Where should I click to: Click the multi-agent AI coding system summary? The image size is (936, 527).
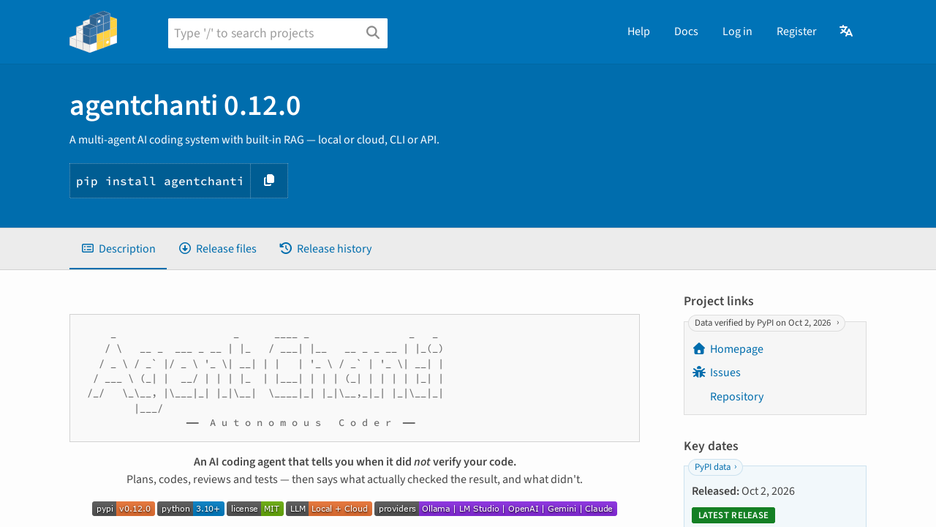point(254,140)
